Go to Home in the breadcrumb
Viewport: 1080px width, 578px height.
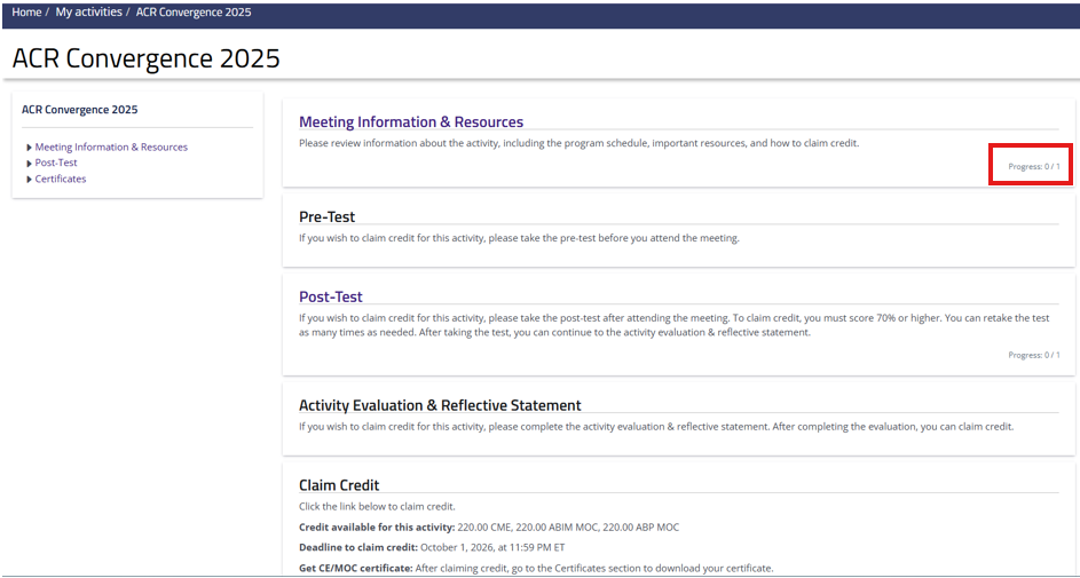tap(26, 12)
